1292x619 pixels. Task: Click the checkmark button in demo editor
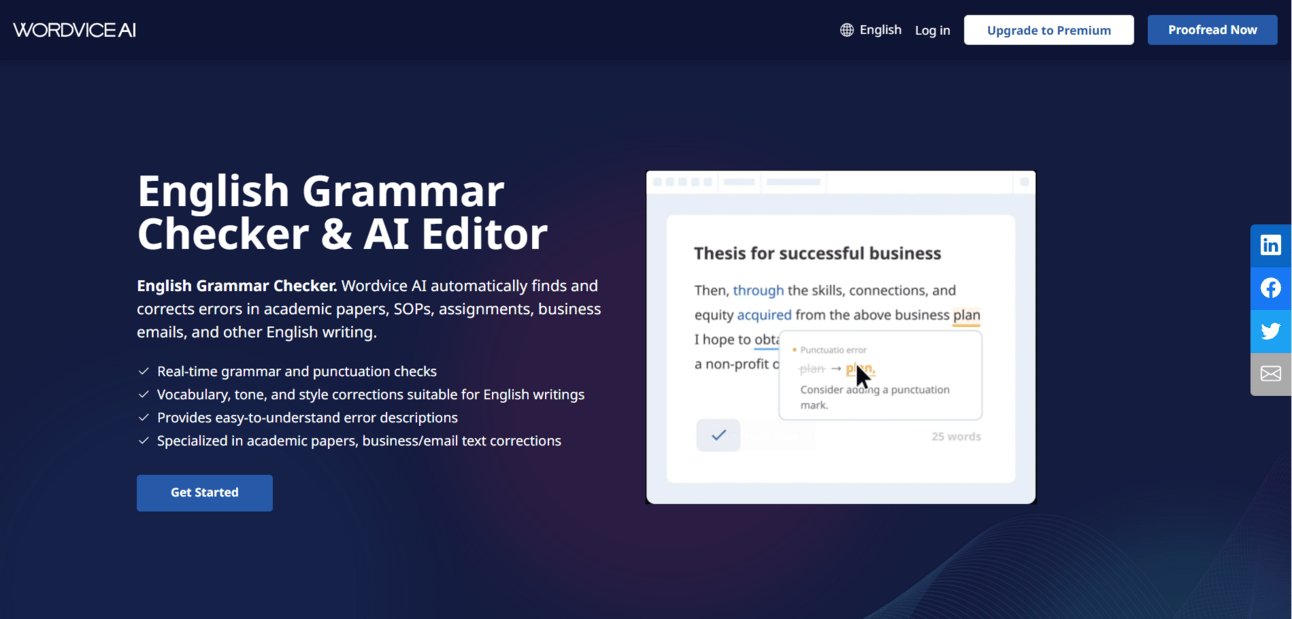718,435
